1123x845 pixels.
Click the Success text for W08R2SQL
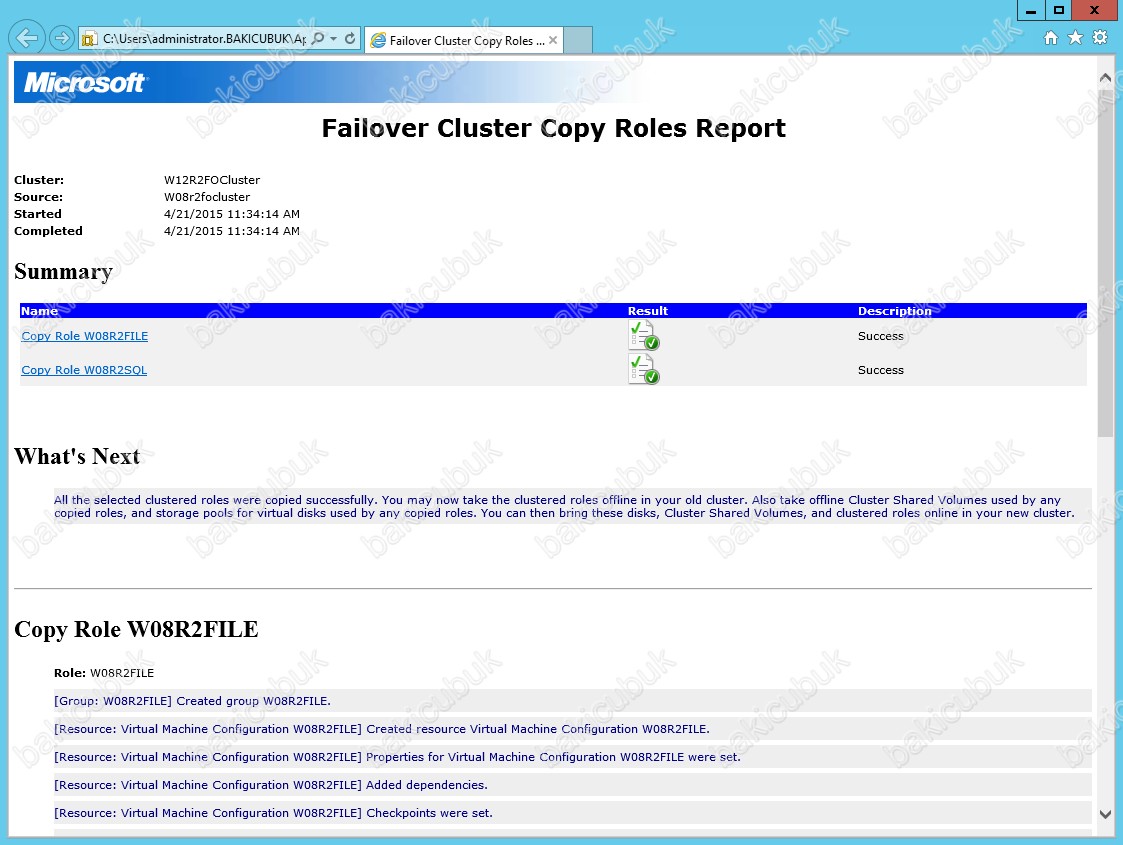[881, 370]
